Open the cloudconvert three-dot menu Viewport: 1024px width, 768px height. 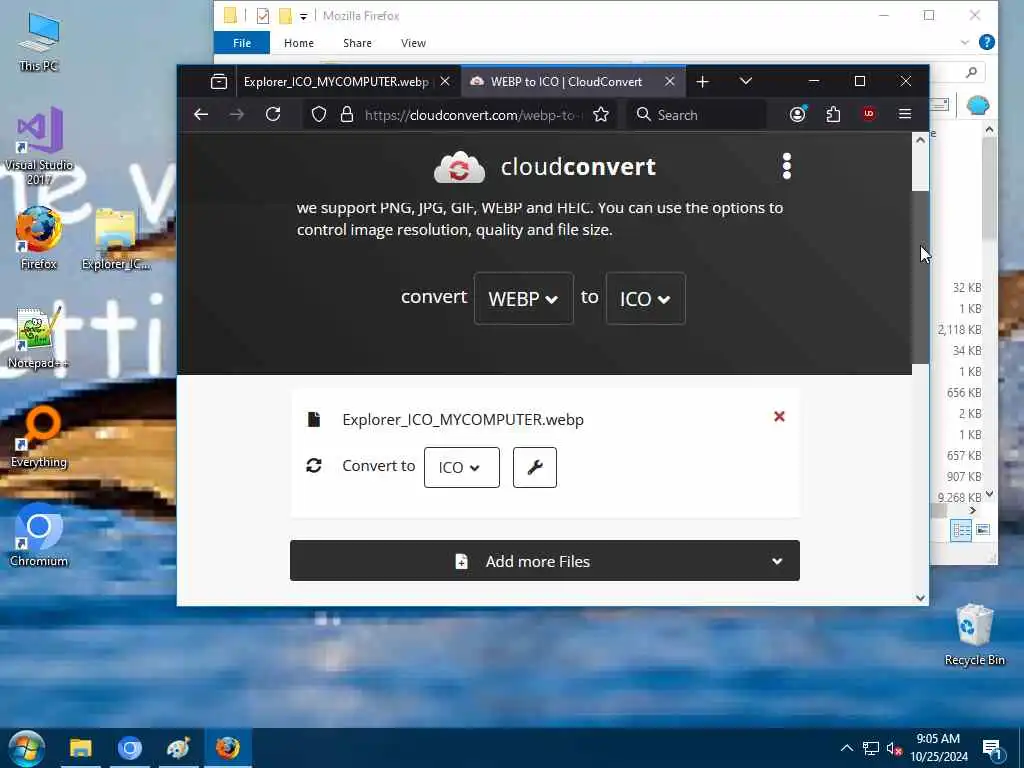(x=787, y=167)
